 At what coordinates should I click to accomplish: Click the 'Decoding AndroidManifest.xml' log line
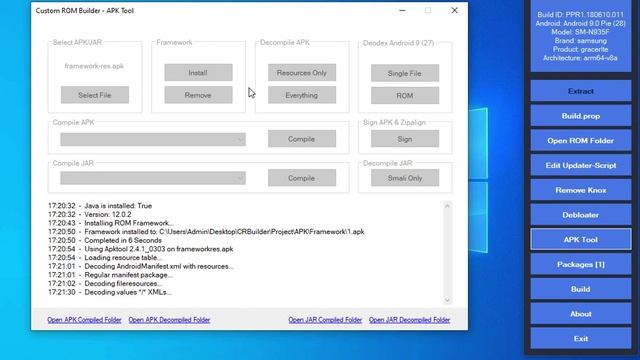141,266
